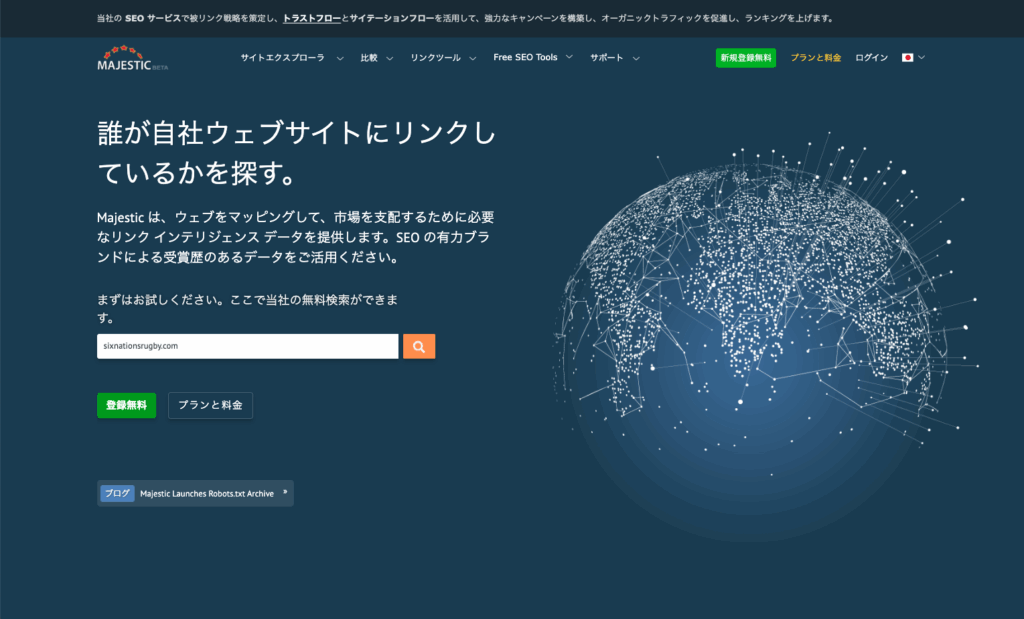Click the search field containing sixnationsrugby.com
The image size is (1024, 619).
248,346
